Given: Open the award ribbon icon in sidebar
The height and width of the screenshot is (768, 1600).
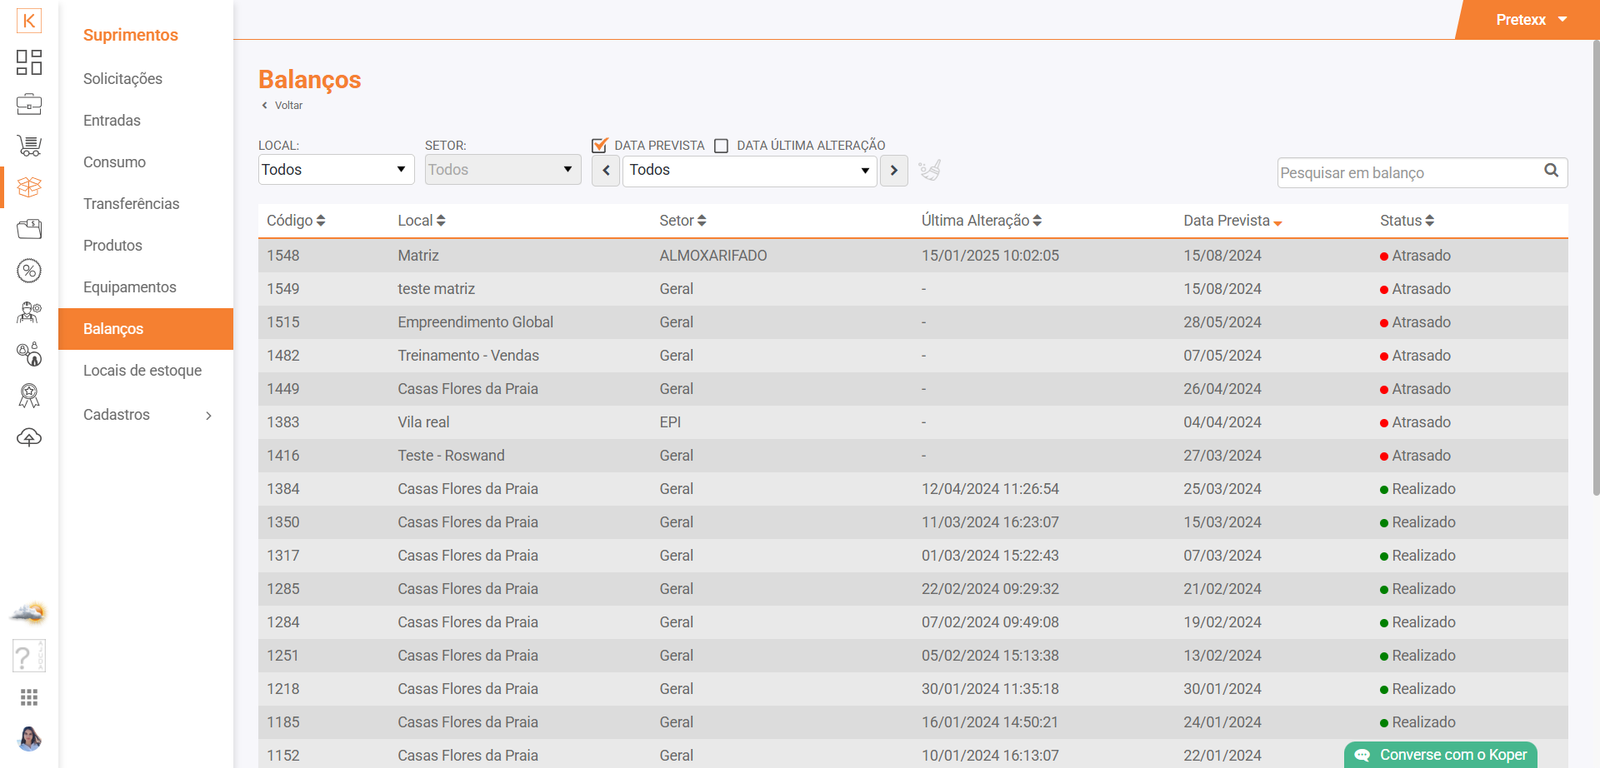Looking at the screenshot, I should [x=29, y=396].
